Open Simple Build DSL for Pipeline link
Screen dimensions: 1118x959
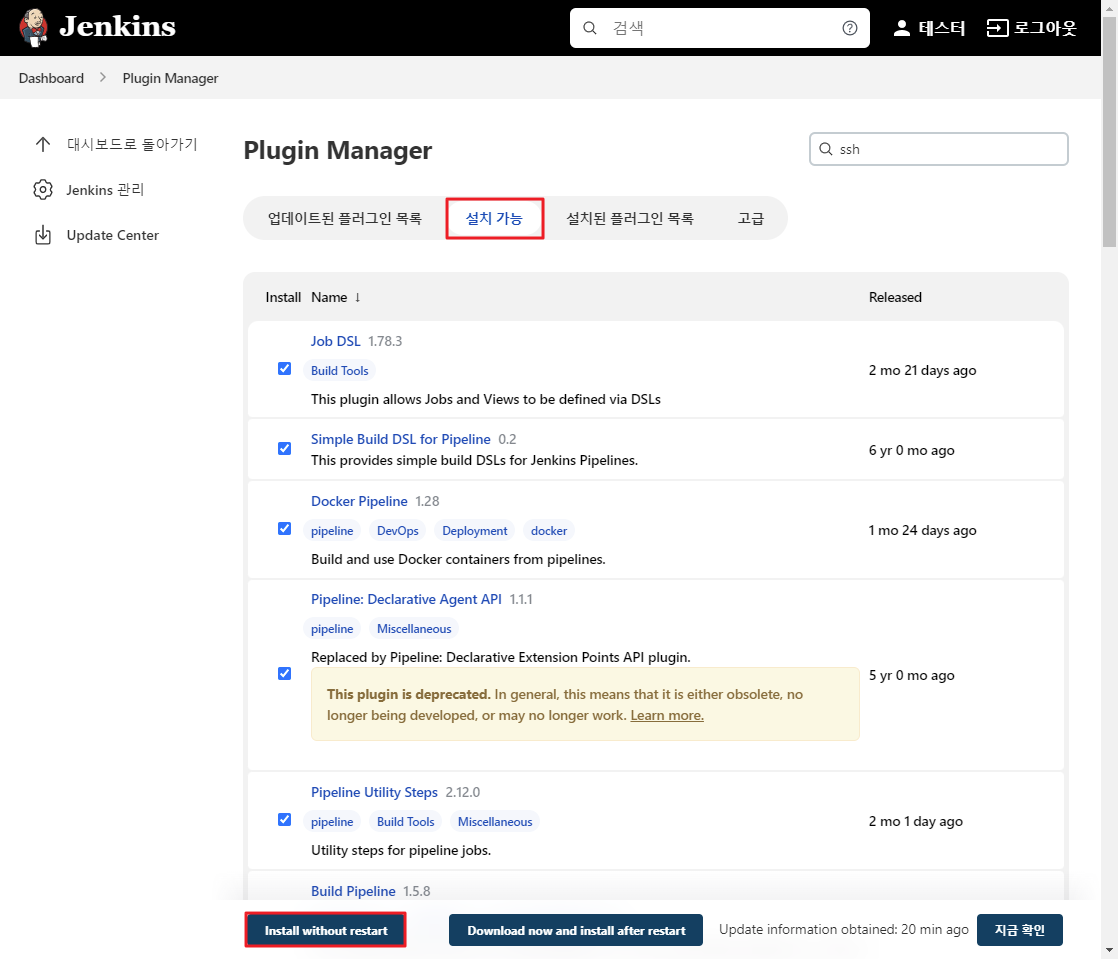pyautogui.click(x=401, y=439)
